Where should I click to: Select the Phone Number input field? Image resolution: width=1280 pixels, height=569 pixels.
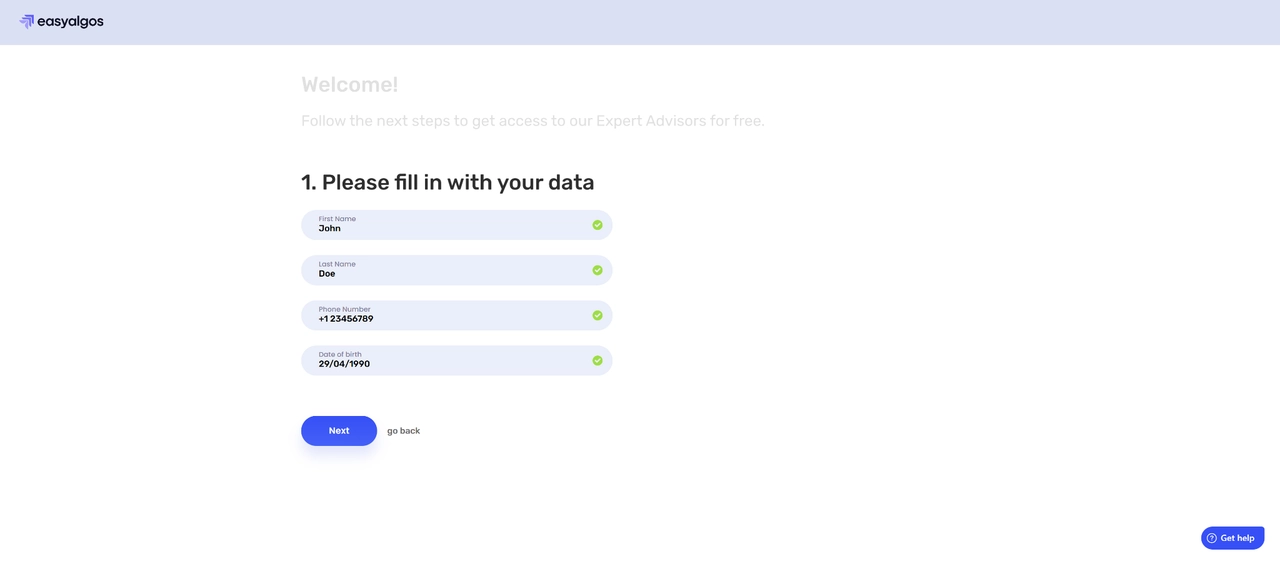tap(450, 316)
